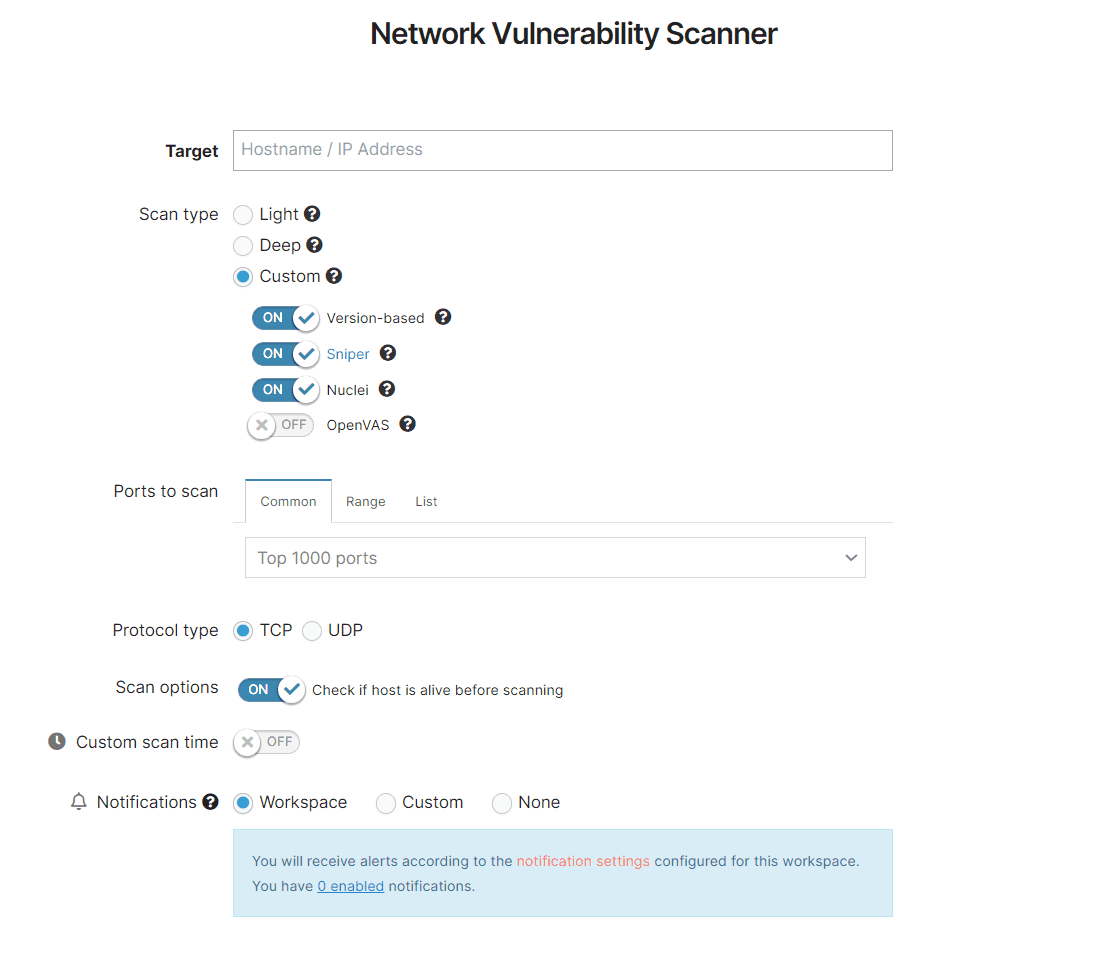Open the Notifications help tooltip
Viewport: 1093px width, 953px height.
click(211, 801)
